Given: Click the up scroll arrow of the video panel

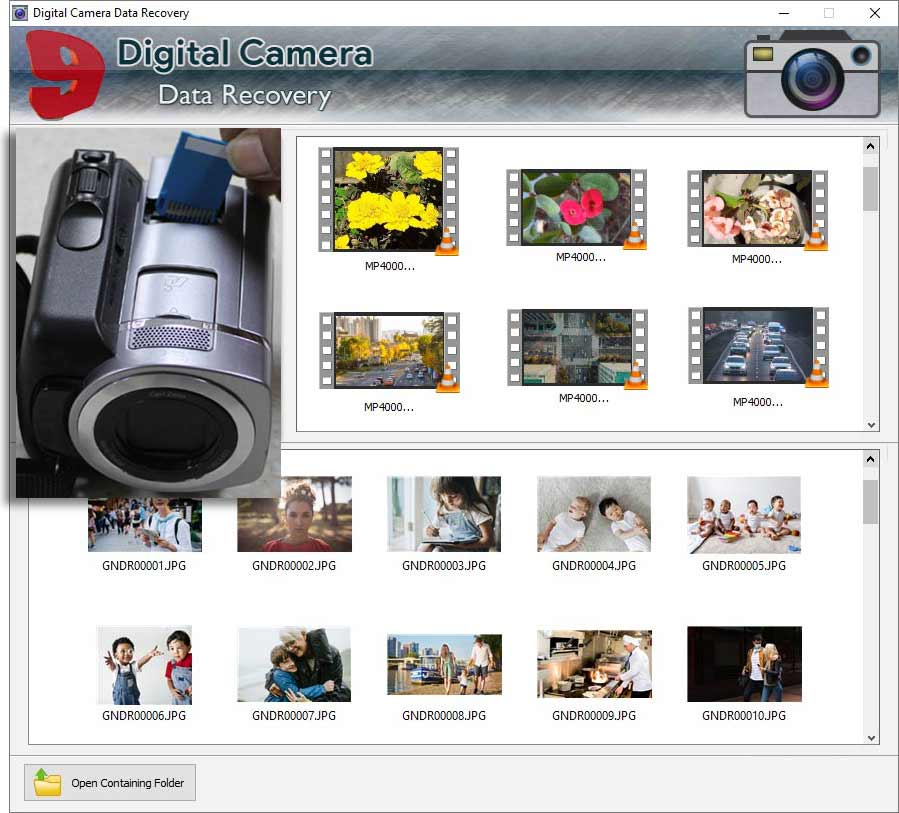Looking at the screenshot, I should (869, 145).
